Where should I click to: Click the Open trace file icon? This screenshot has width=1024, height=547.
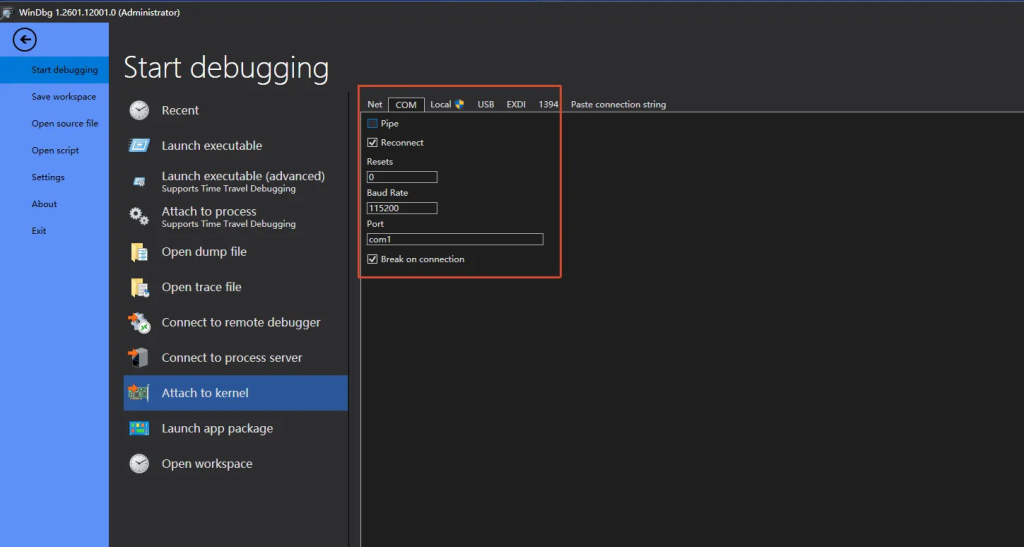tap(140, 287)
